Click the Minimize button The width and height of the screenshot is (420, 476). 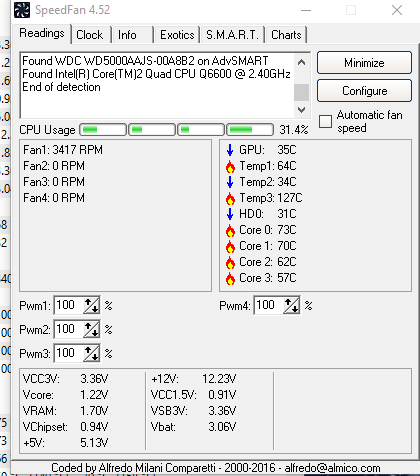(x=364, y=63)
